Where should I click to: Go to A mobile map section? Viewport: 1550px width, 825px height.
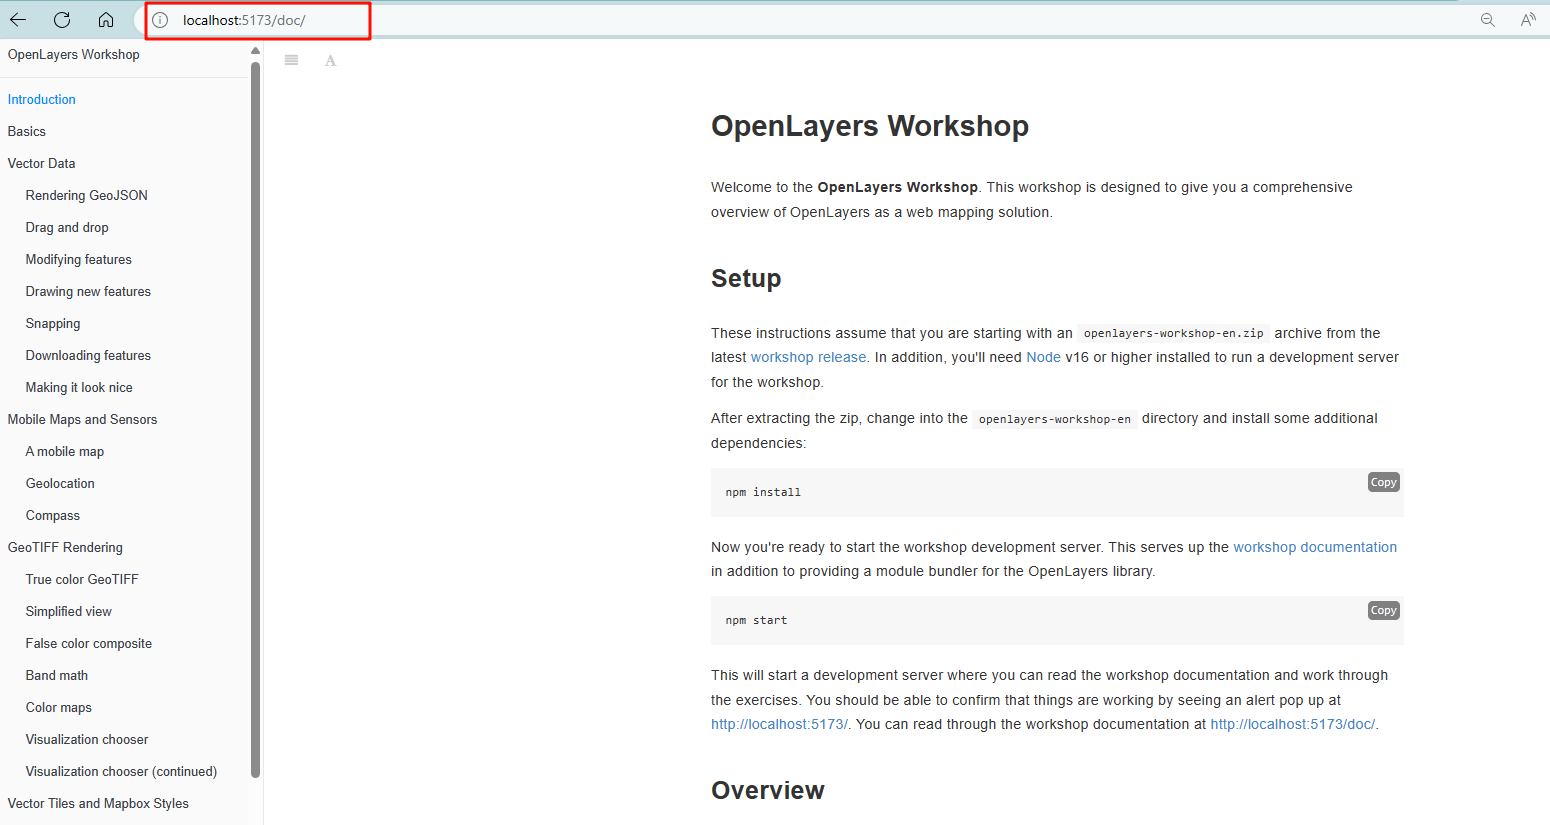pyautogui.click(x=65, y=451)
